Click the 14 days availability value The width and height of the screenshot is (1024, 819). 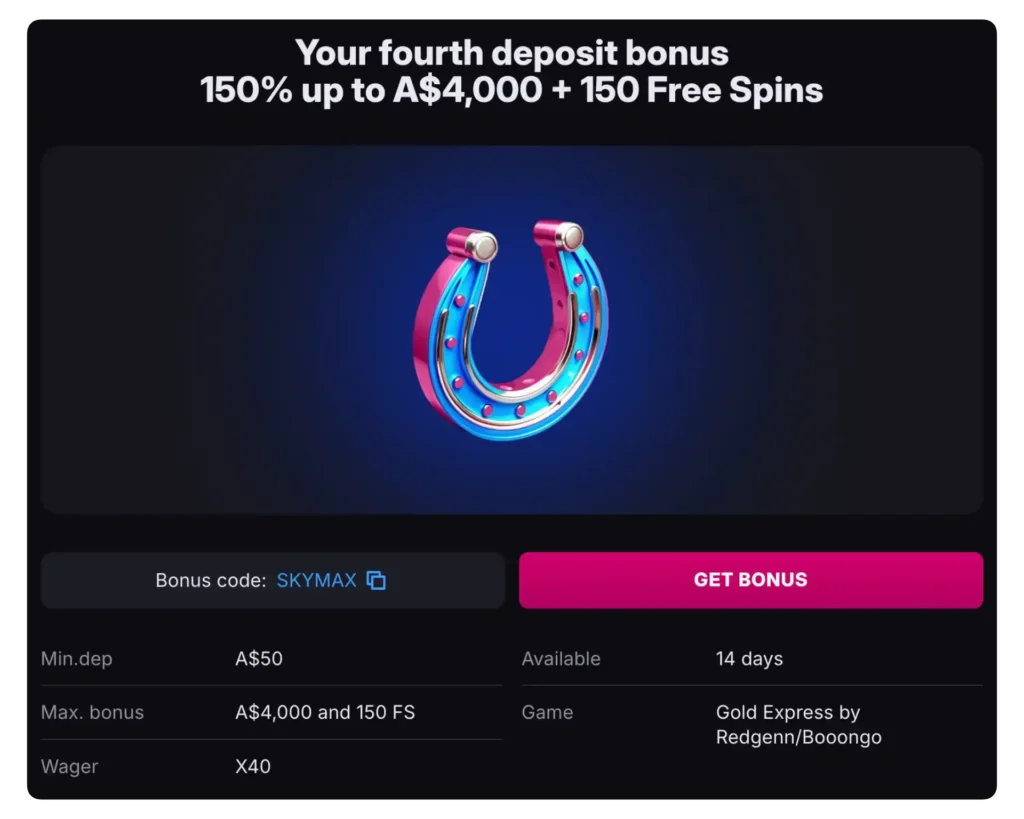pyautogui.click(x=749, y=658)
